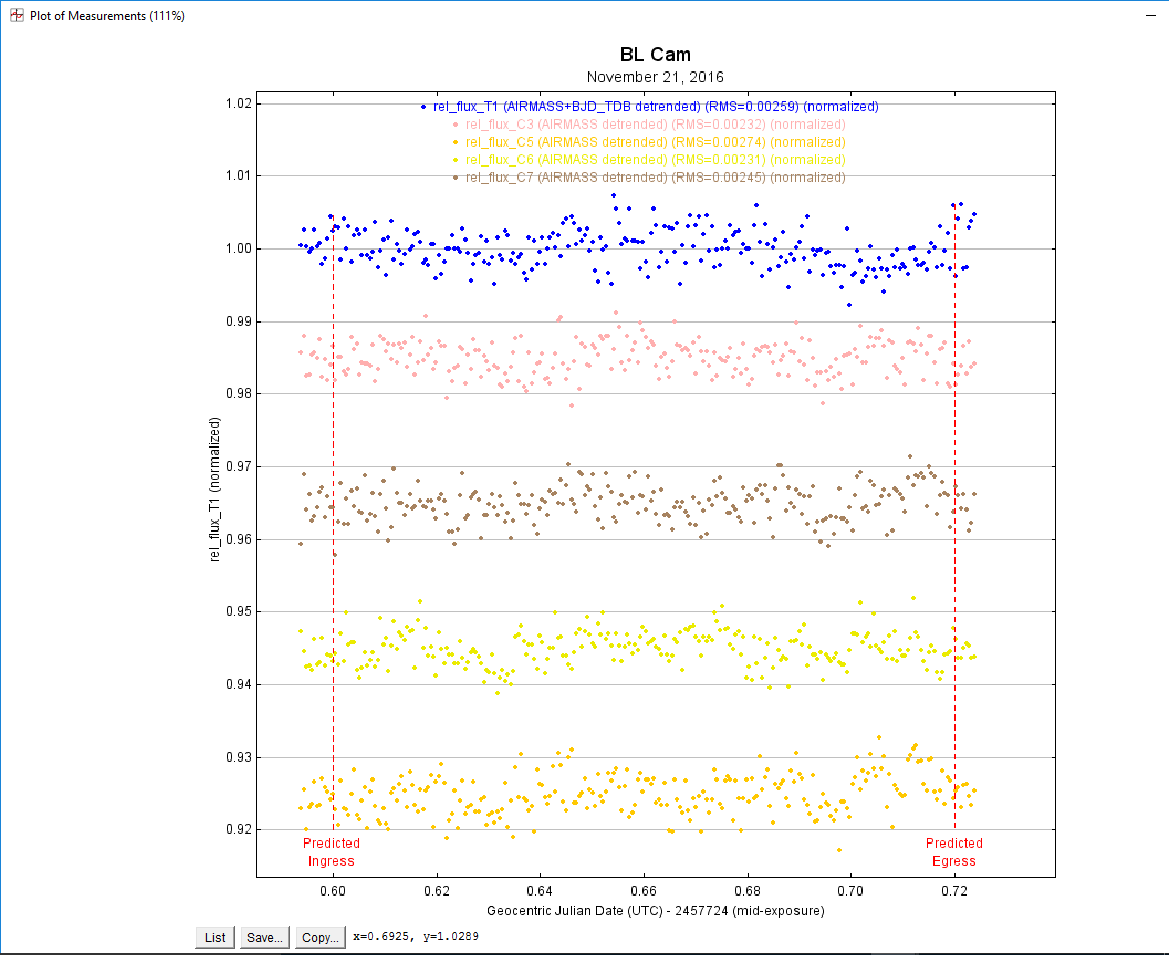Click the 'Predicted Egress' label

coord(954,852)
